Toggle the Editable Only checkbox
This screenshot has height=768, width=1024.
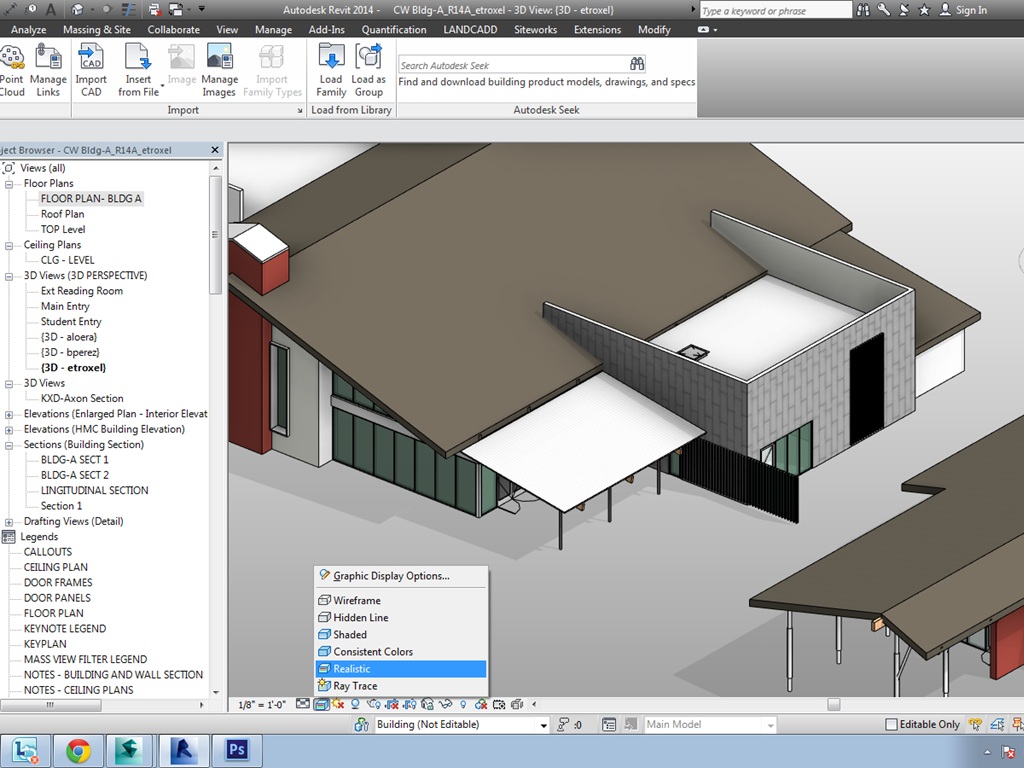tap(892, 725)
